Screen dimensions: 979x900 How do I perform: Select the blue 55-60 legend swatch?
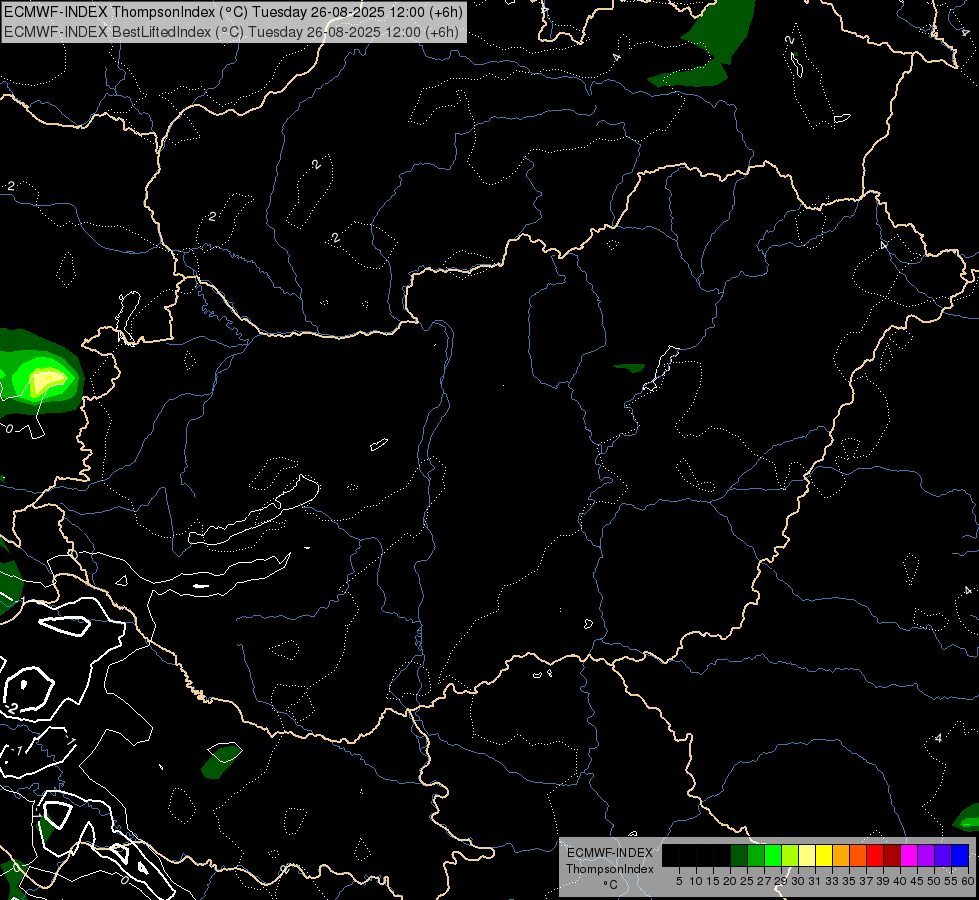pos(960,855)
